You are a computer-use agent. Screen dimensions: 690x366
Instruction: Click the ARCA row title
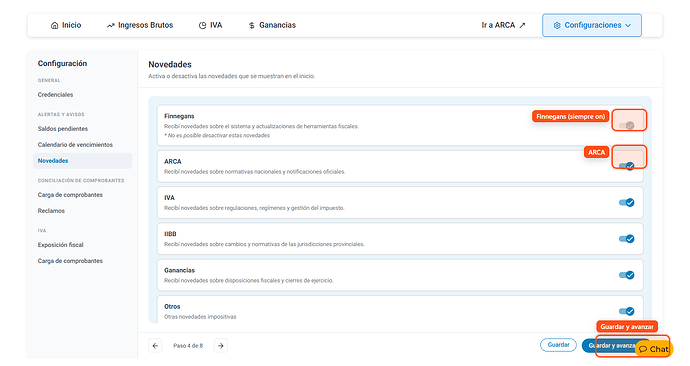pos(172,161)
